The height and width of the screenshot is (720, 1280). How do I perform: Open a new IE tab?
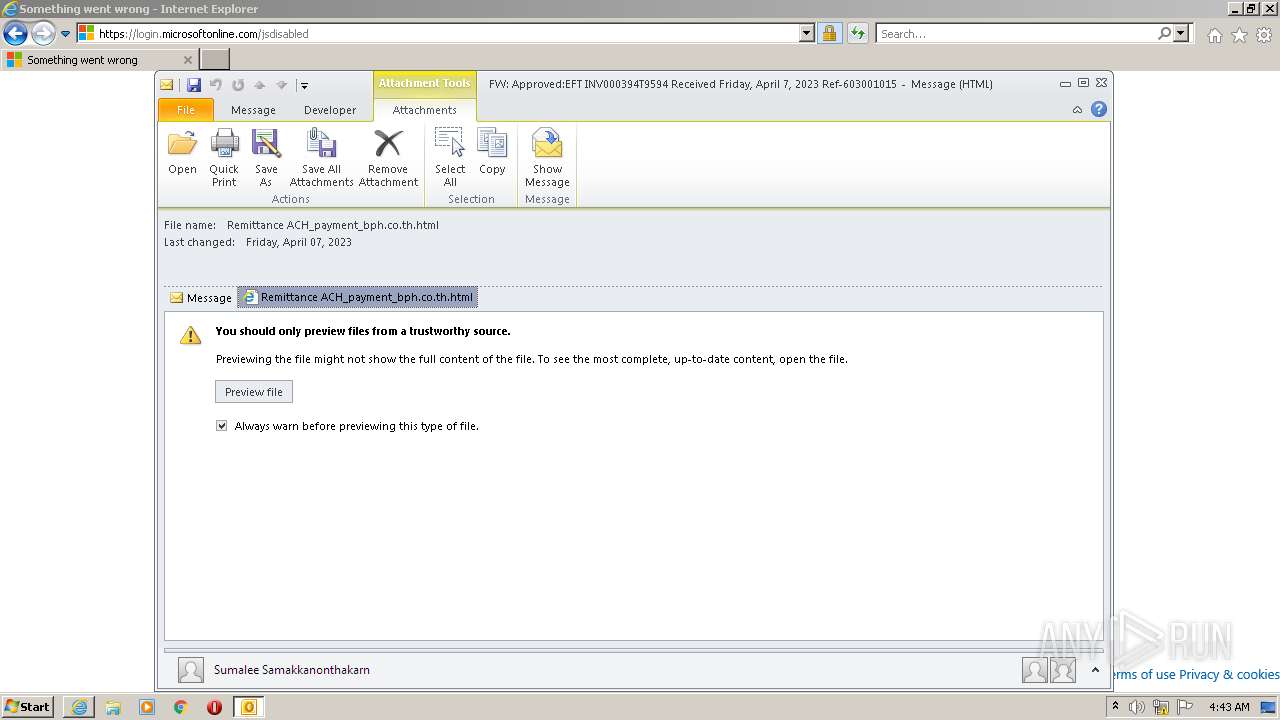215,60
